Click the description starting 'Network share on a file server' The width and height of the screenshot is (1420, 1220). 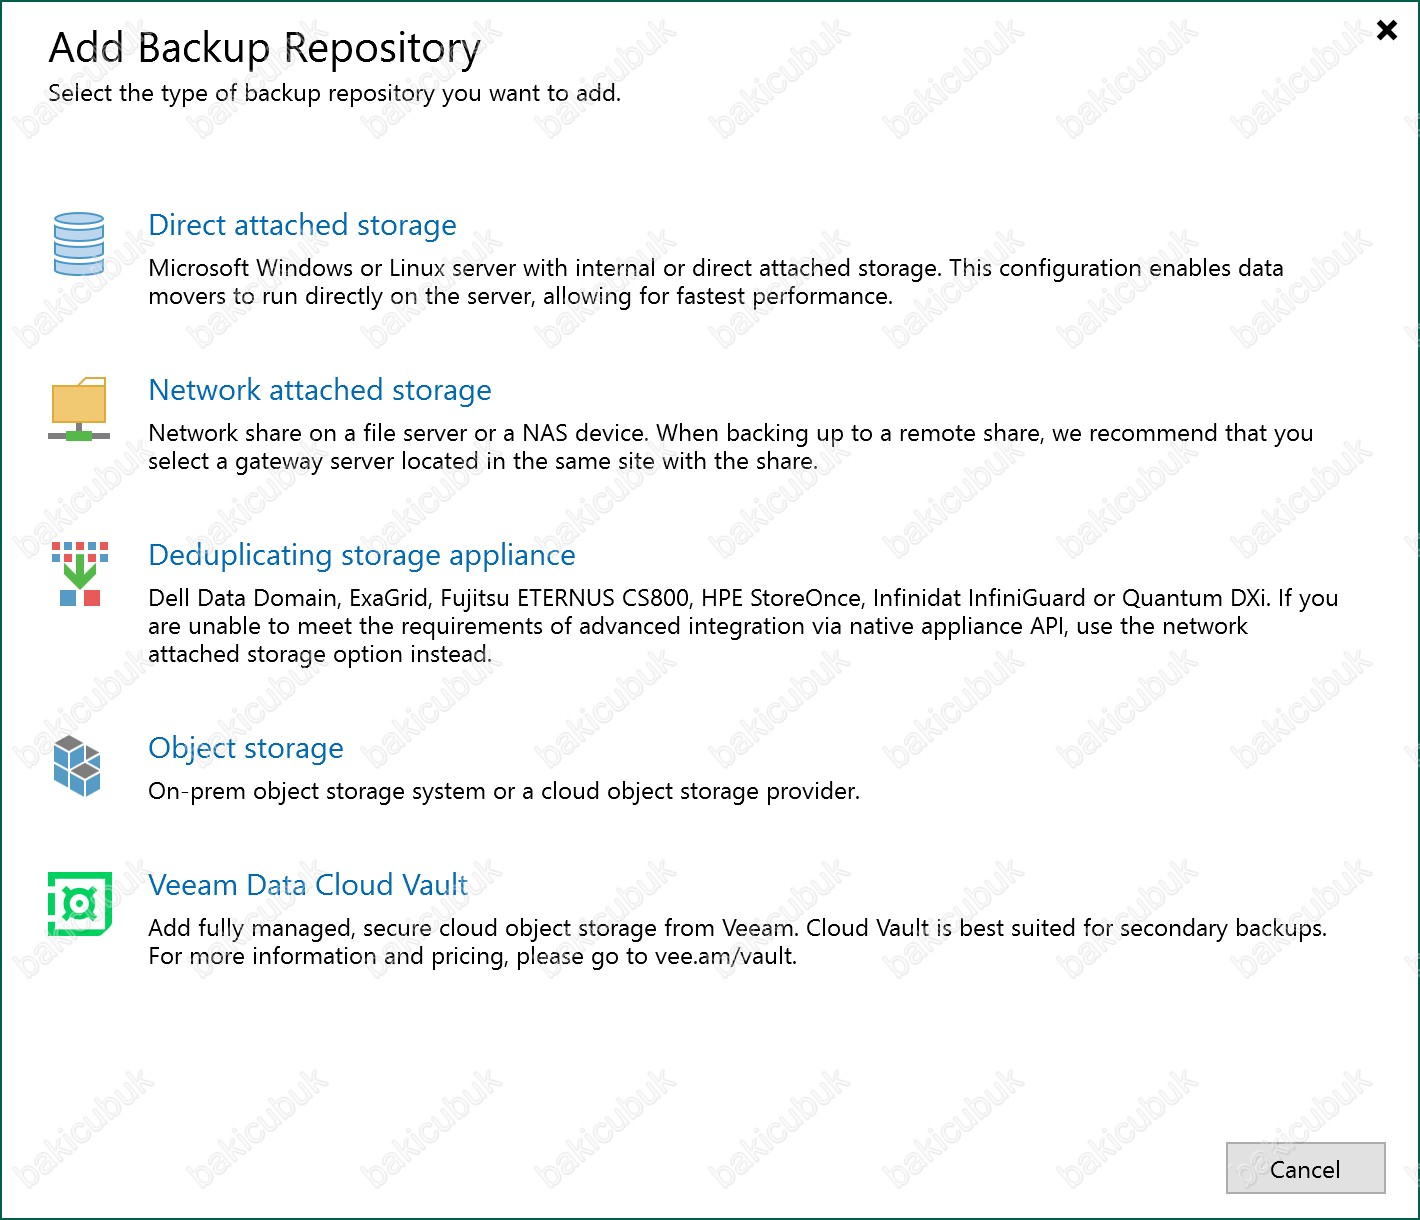tap(731, 447)
